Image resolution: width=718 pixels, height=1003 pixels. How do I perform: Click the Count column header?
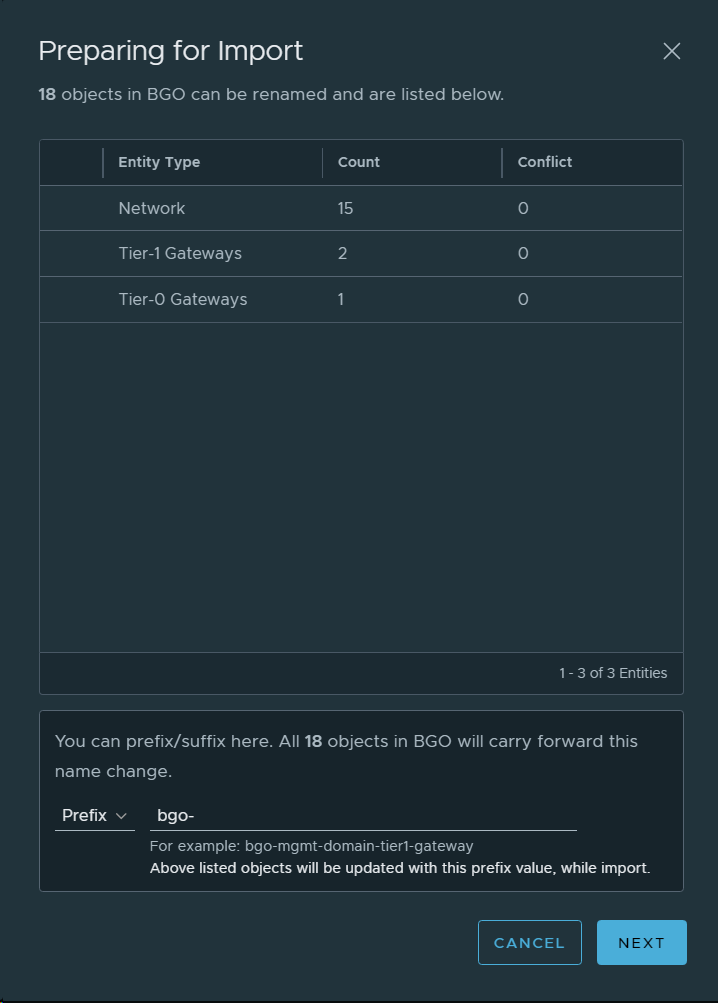point(359,162)
